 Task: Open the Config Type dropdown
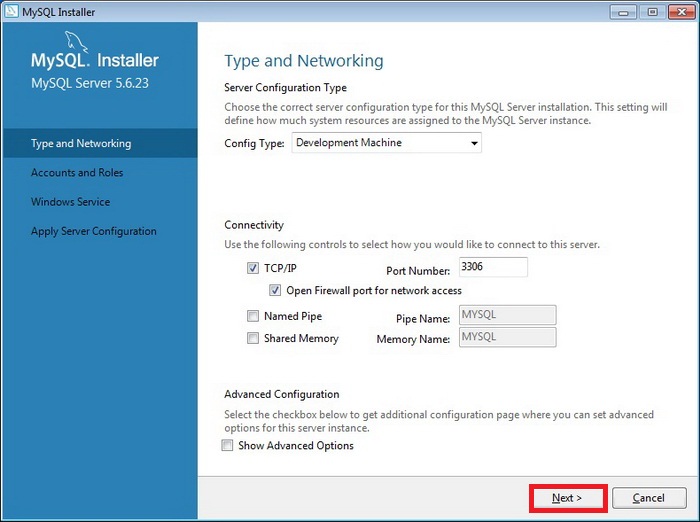tap(387, 143)
